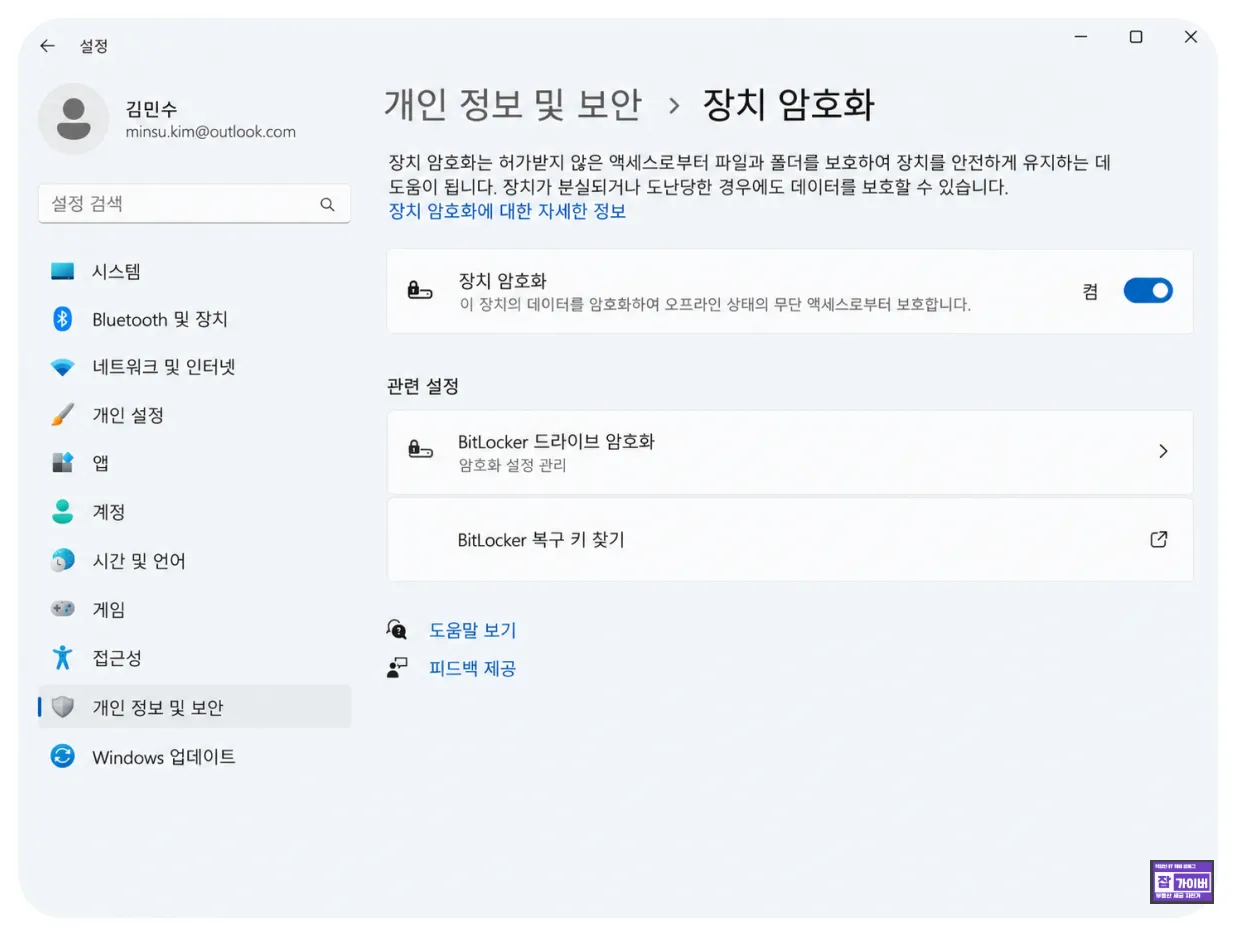
Task: Open 접근성 settings page
Action: 194,657
